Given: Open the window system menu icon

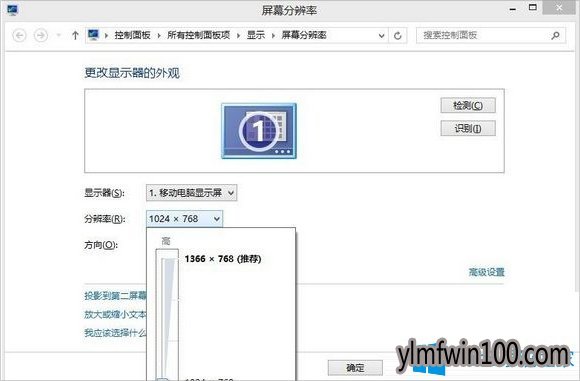Looking at the screenshot, I should tap(12, 10).
